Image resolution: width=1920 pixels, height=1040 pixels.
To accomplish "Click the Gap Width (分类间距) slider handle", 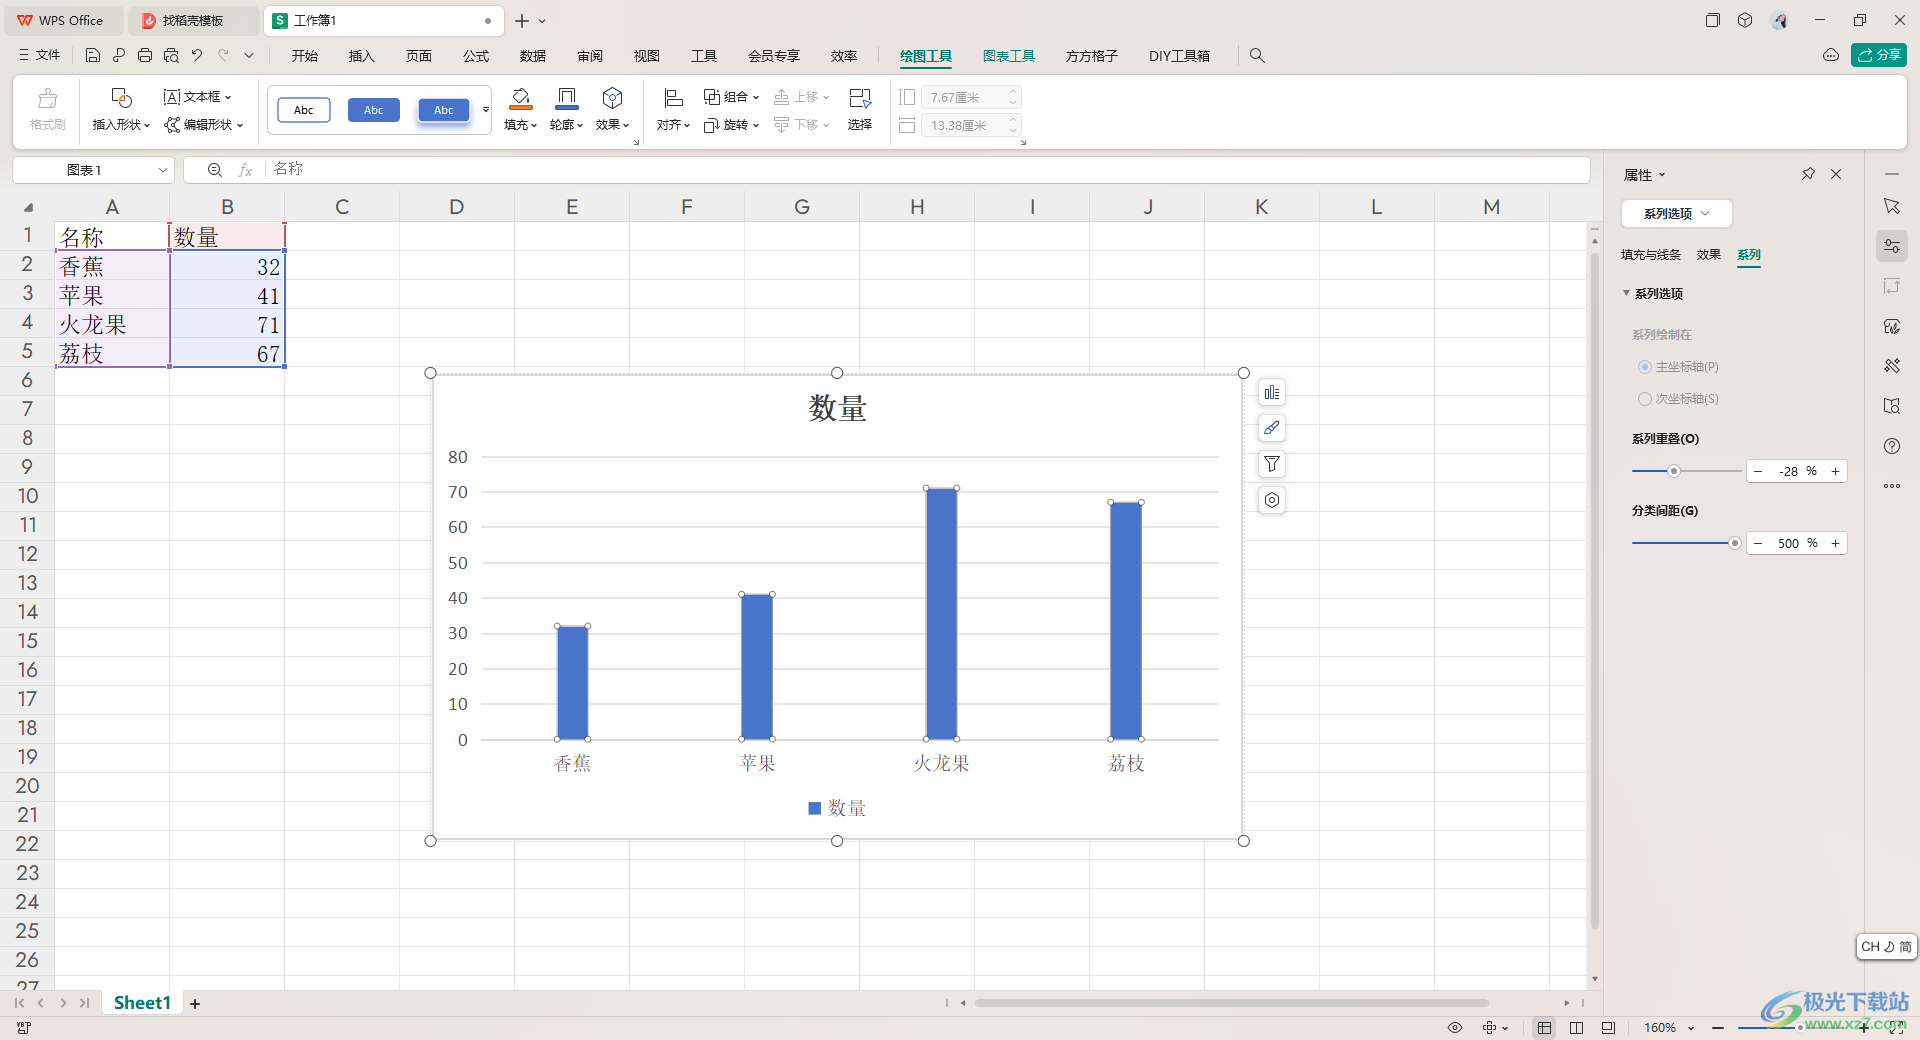I will (x=1735, y=543).
